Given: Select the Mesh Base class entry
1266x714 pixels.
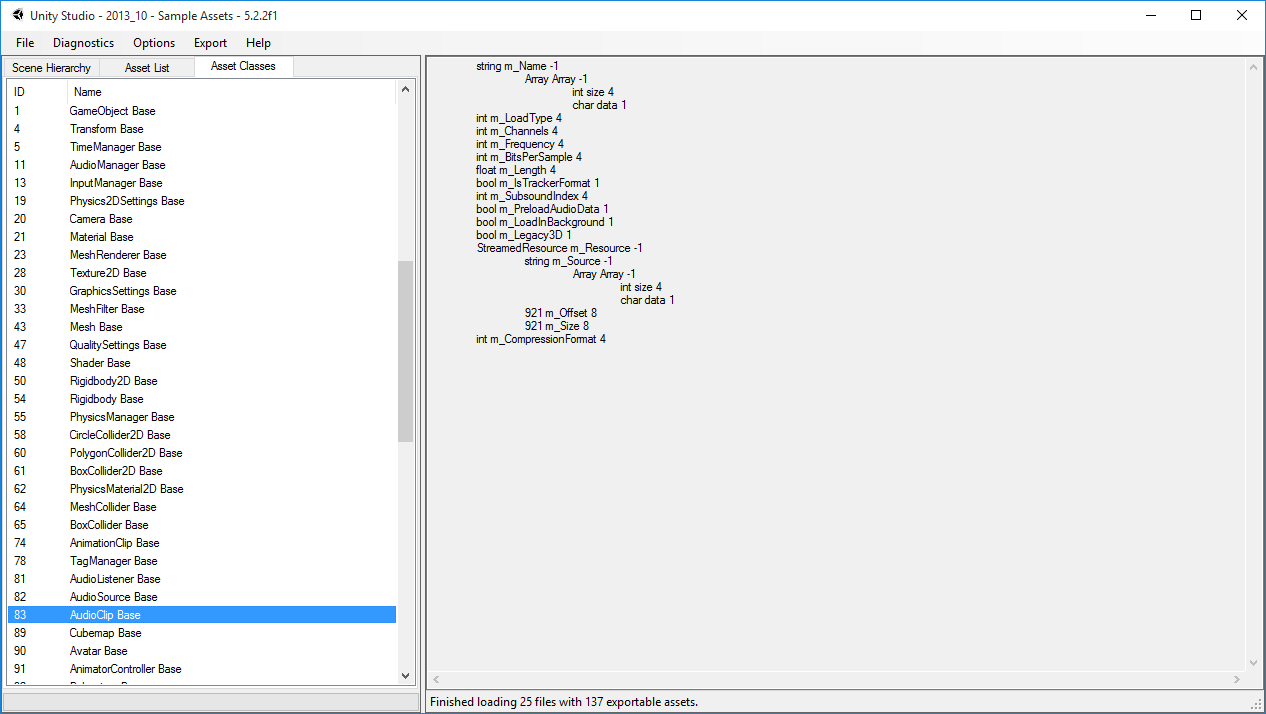Looking at the screenshot, I should tap(95, 327).
